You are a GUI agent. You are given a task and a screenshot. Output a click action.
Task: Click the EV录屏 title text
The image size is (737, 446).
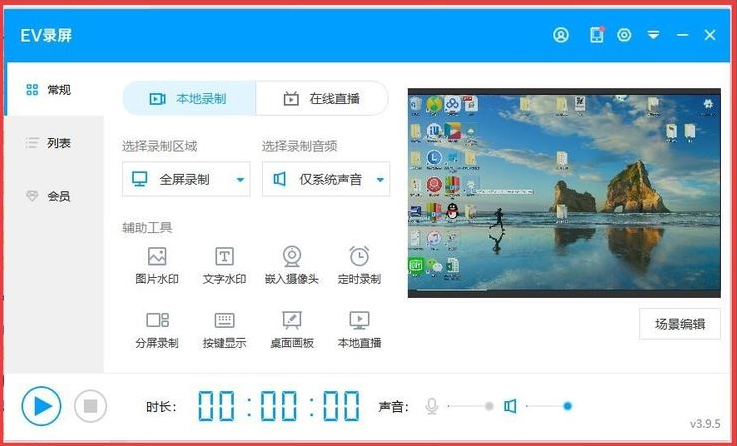[46, 36]
